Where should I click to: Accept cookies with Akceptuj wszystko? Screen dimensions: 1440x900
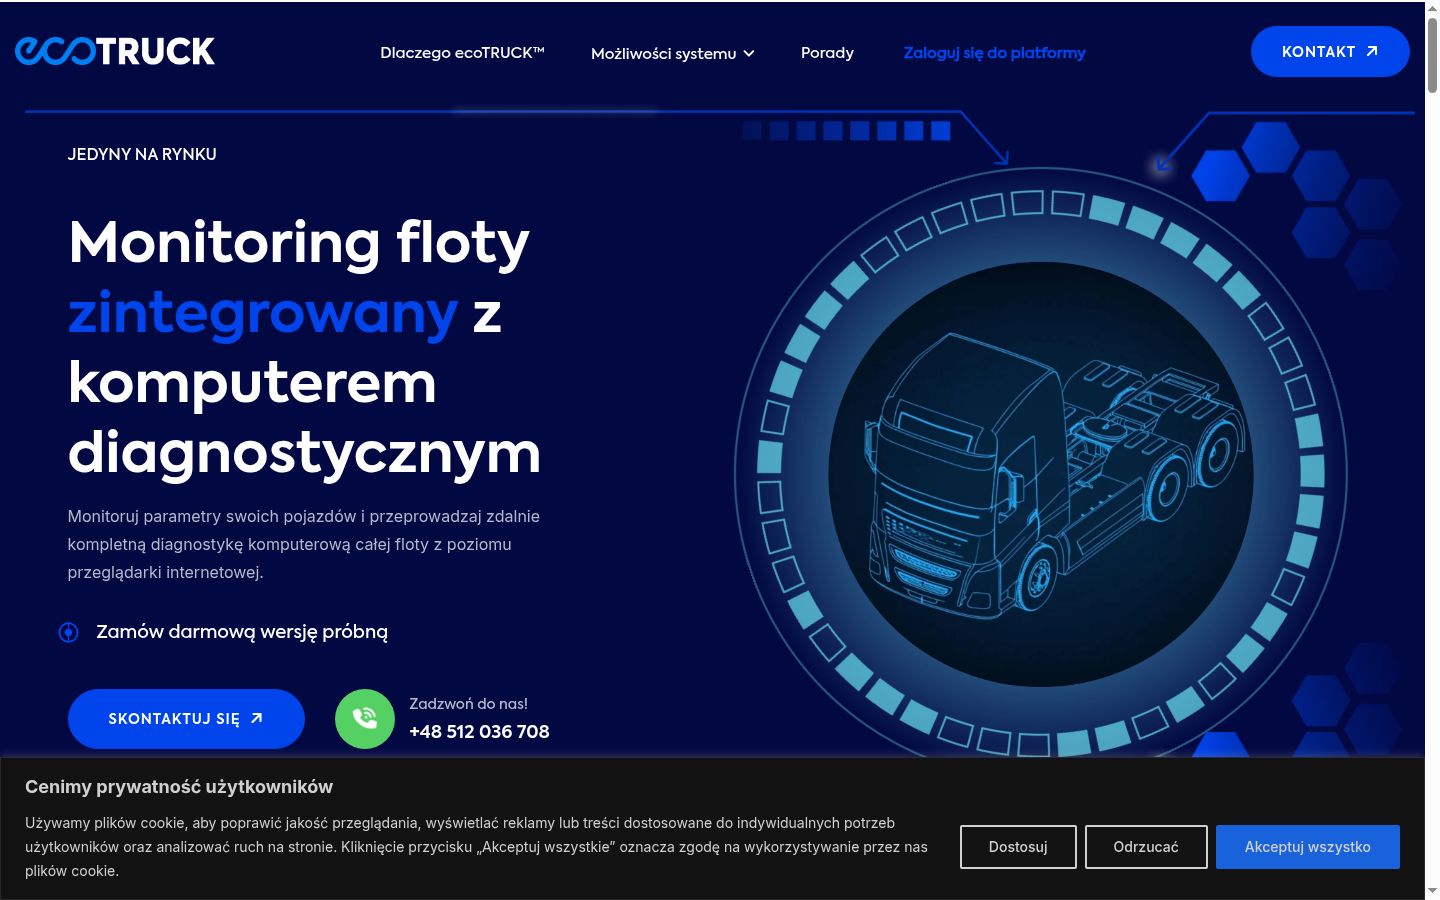click(1308, 847)
